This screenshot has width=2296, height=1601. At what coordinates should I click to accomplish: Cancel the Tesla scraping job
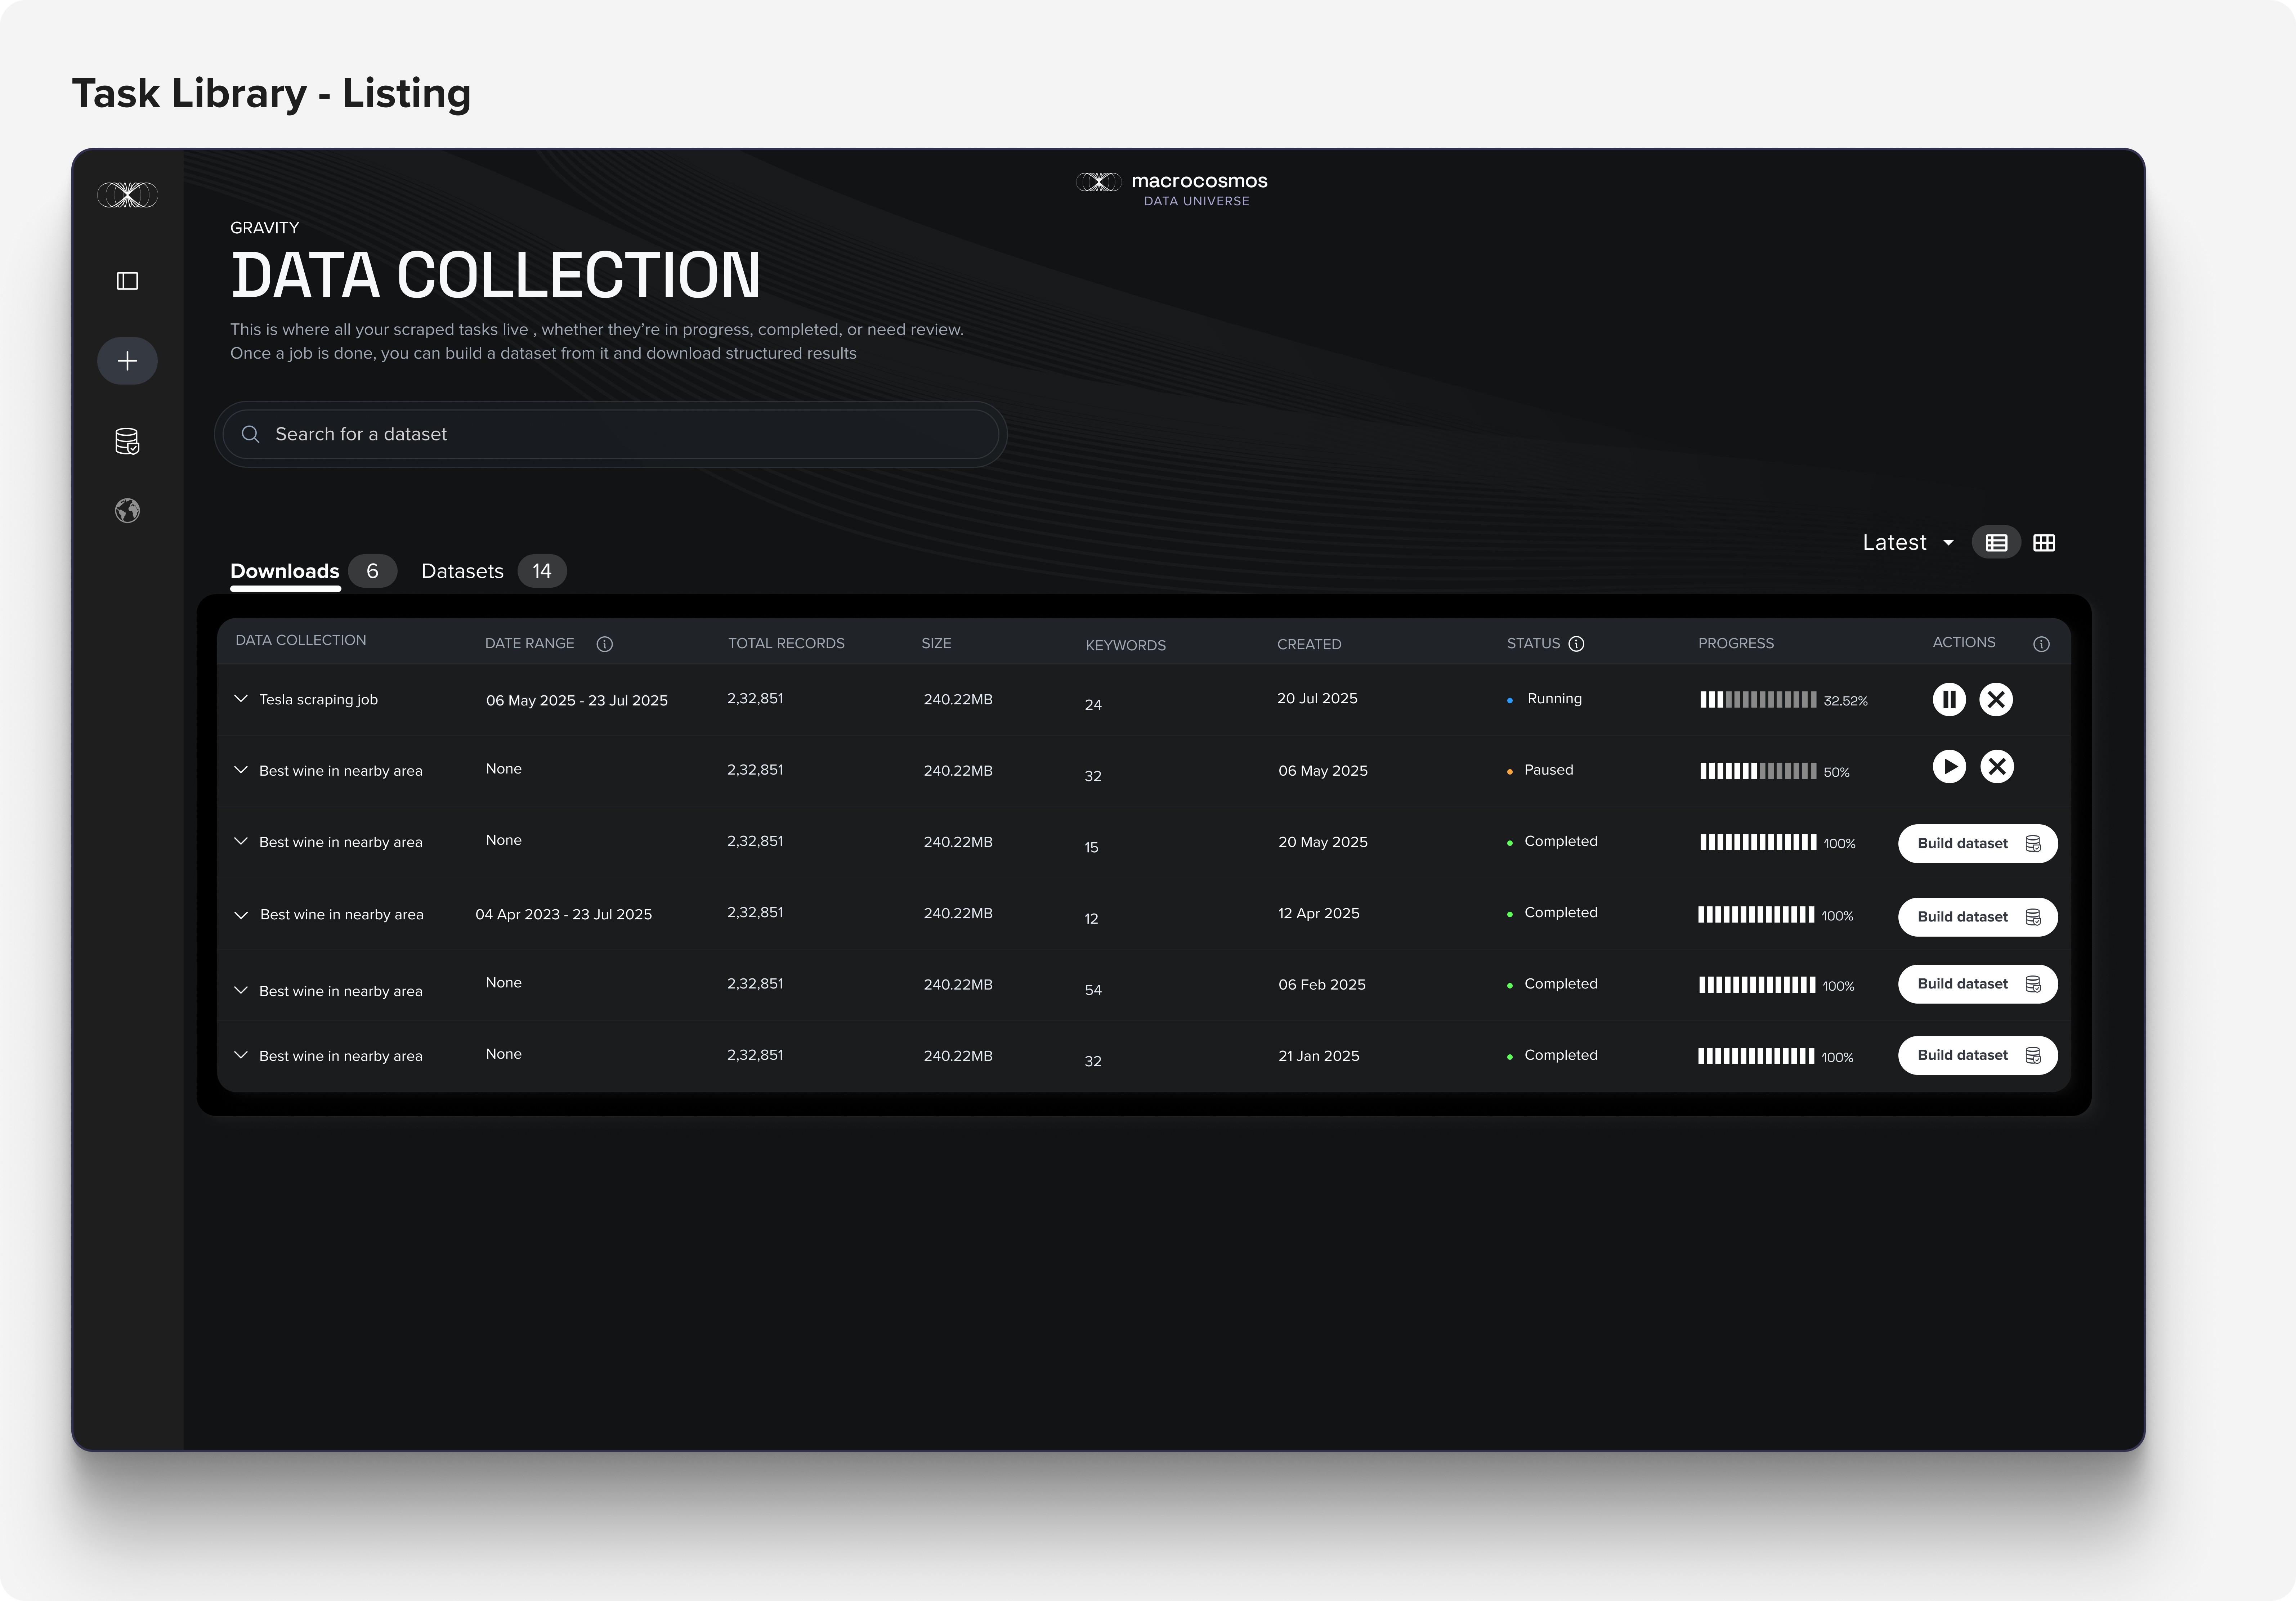point(1996,699)
